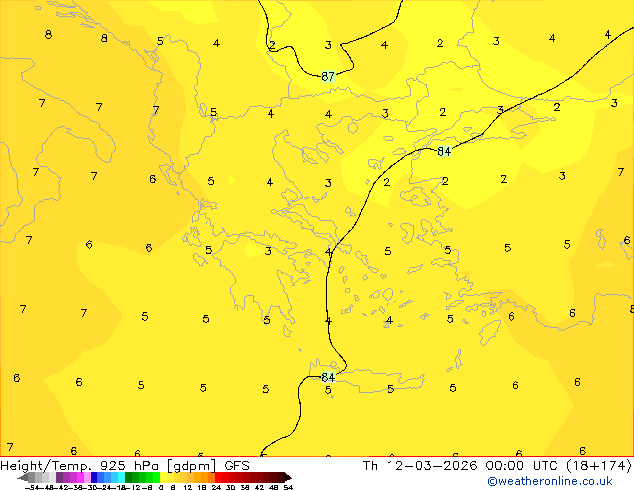Screen dimensions: 634x490
Task: Select the 87 height contour label
Action: point(328,76)
